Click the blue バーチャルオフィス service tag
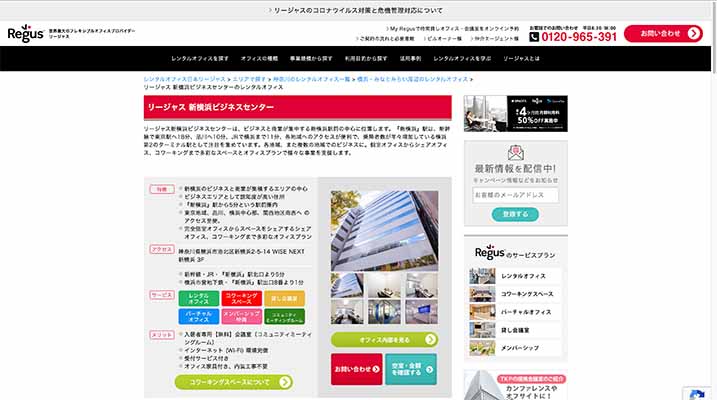The height and width of the screenshot is (400, 717). tap(198, 316)
